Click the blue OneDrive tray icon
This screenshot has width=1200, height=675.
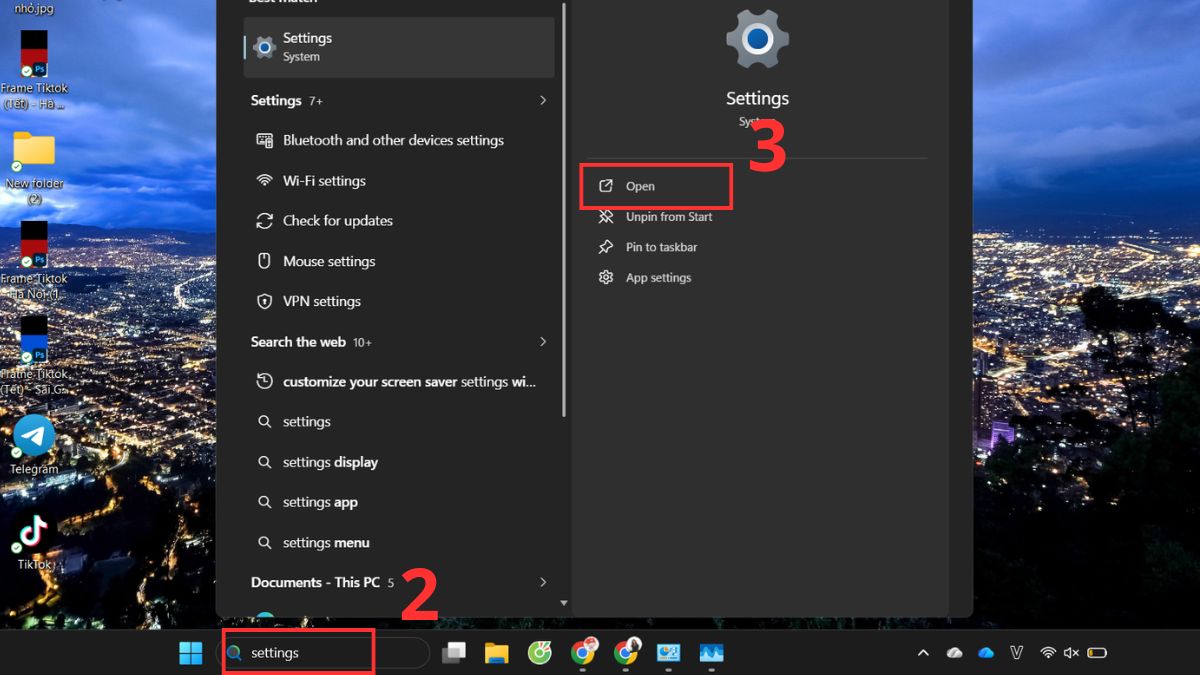point(986,653)
